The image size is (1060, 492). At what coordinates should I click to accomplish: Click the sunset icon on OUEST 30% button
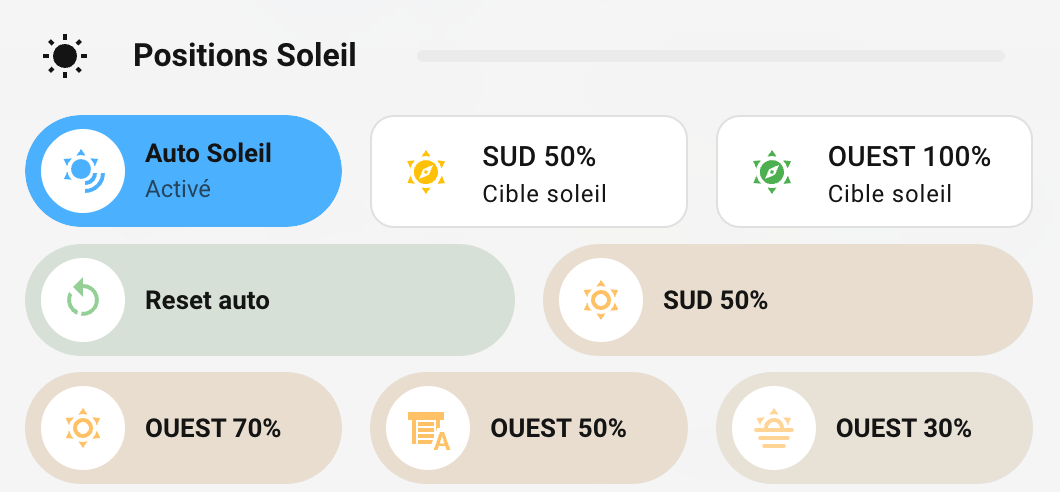(774, 428)
